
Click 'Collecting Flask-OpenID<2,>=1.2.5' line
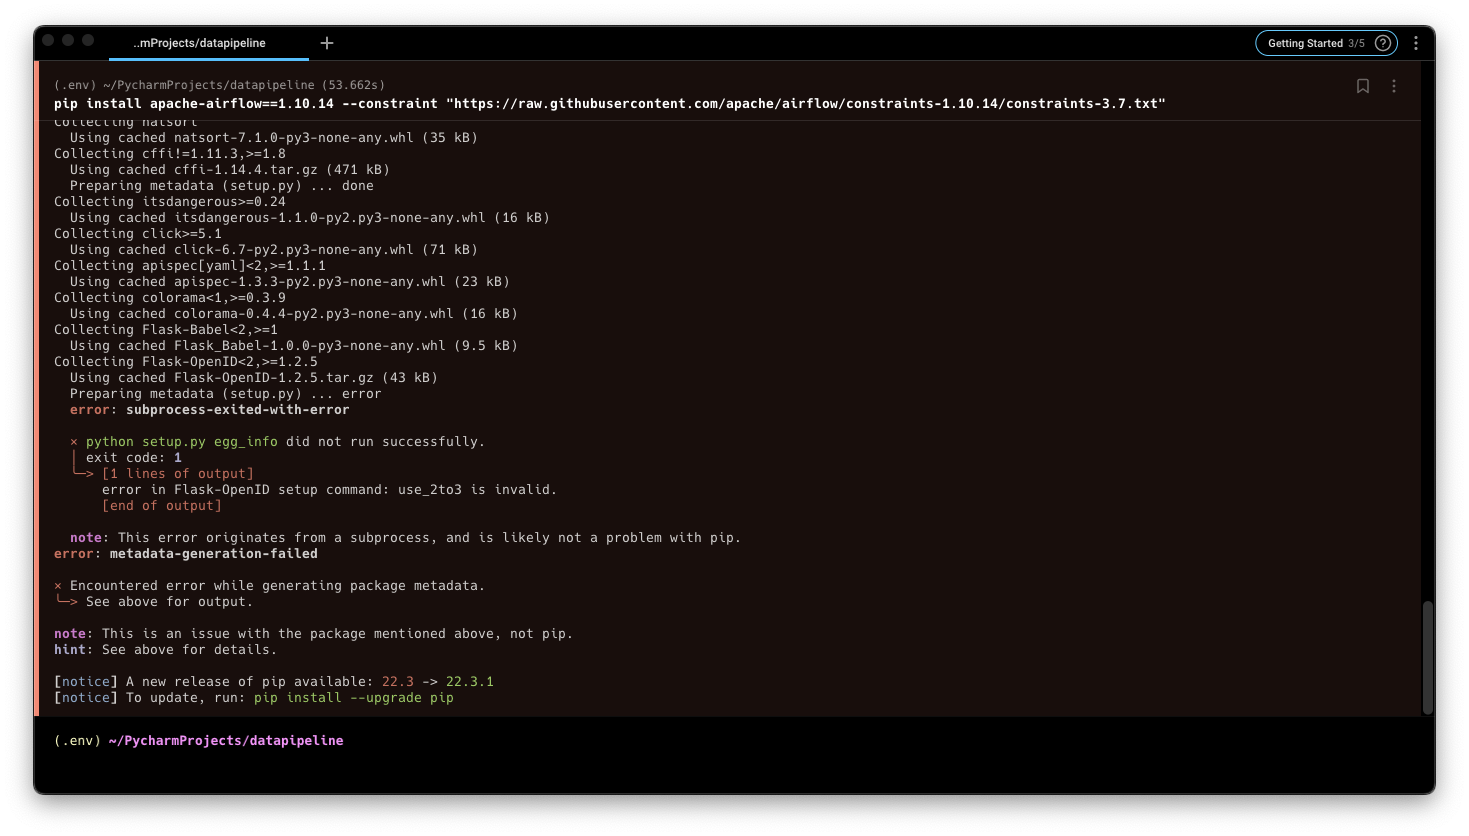tap(186, 362)
